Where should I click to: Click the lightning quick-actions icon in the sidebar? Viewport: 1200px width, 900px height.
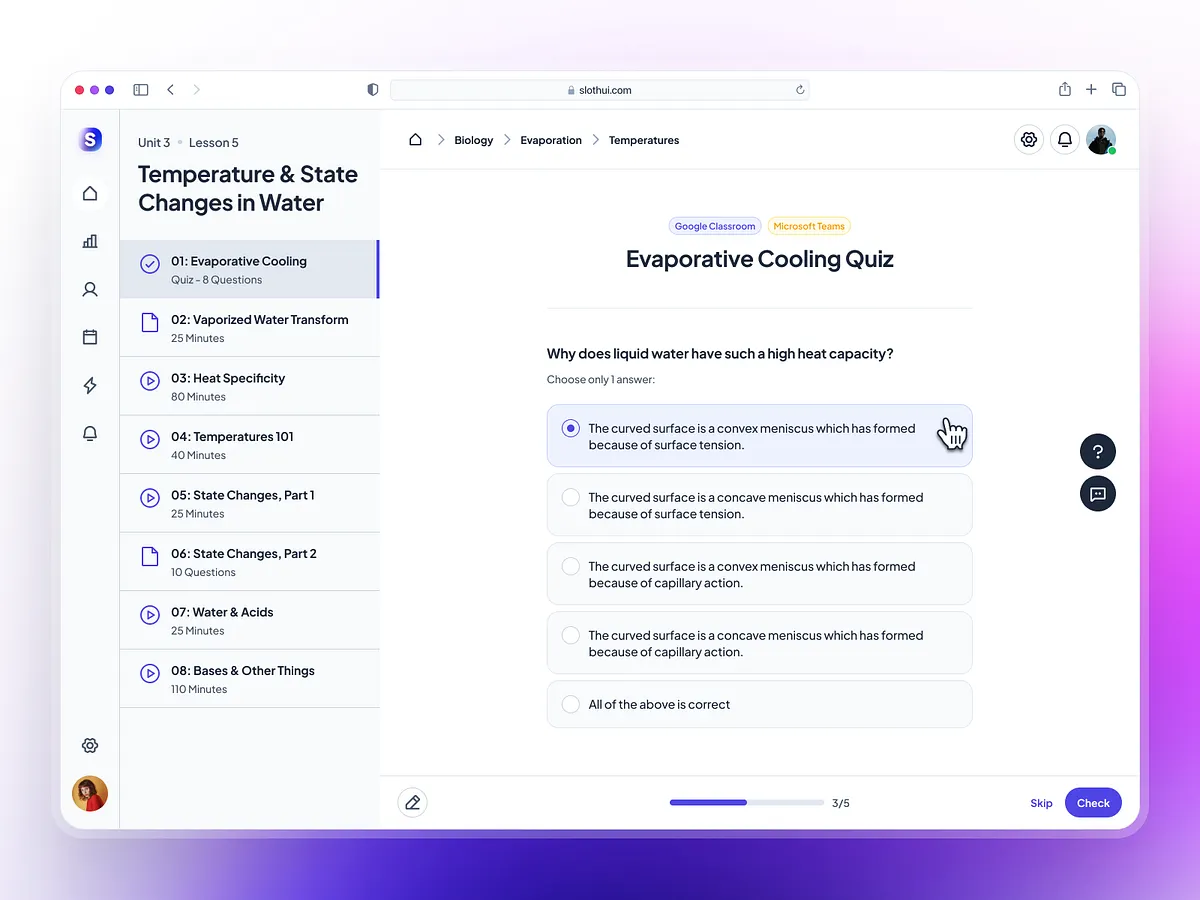coord(90,385)
